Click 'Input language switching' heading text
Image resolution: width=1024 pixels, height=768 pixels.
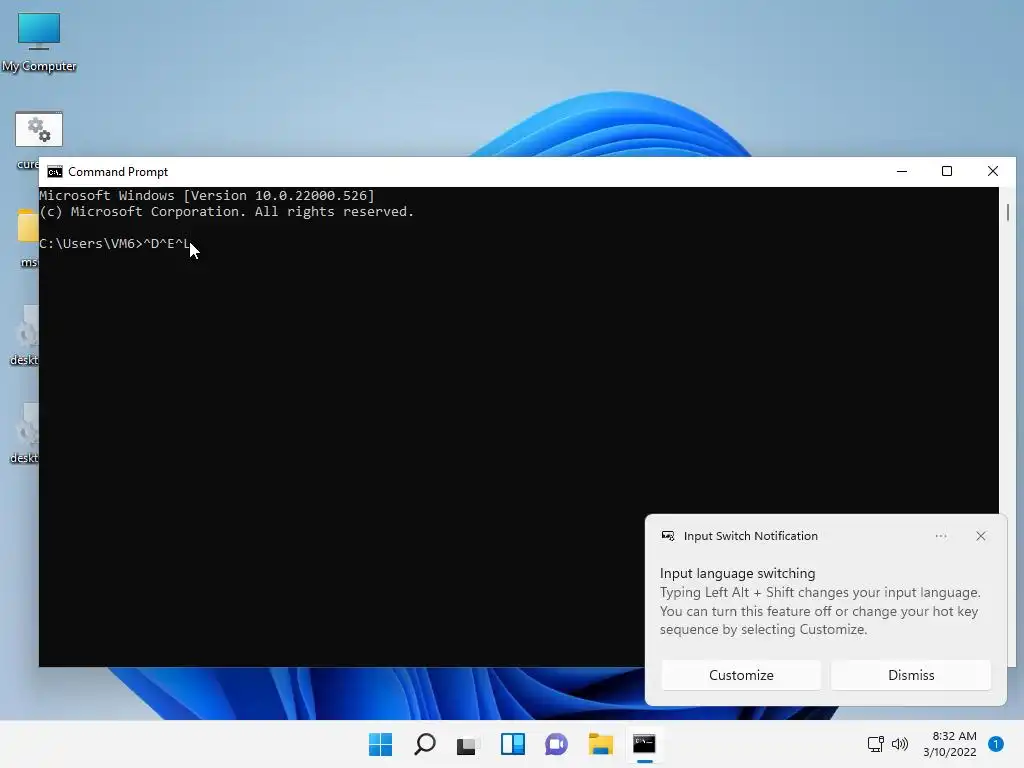(737, 573)
